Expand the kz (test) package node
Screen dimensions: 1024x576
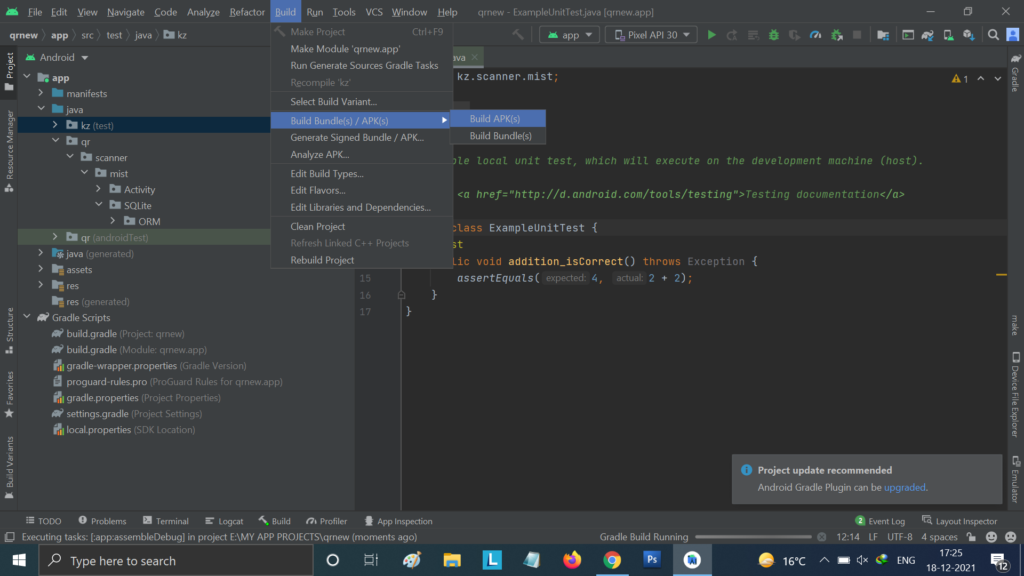click(x=55, y=125)
